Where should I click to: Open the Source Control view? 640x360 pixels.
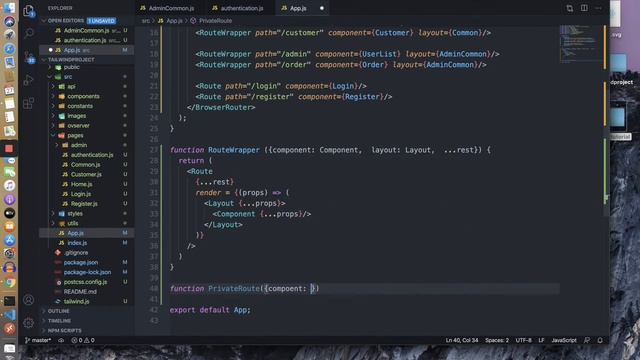pos(29,57)
